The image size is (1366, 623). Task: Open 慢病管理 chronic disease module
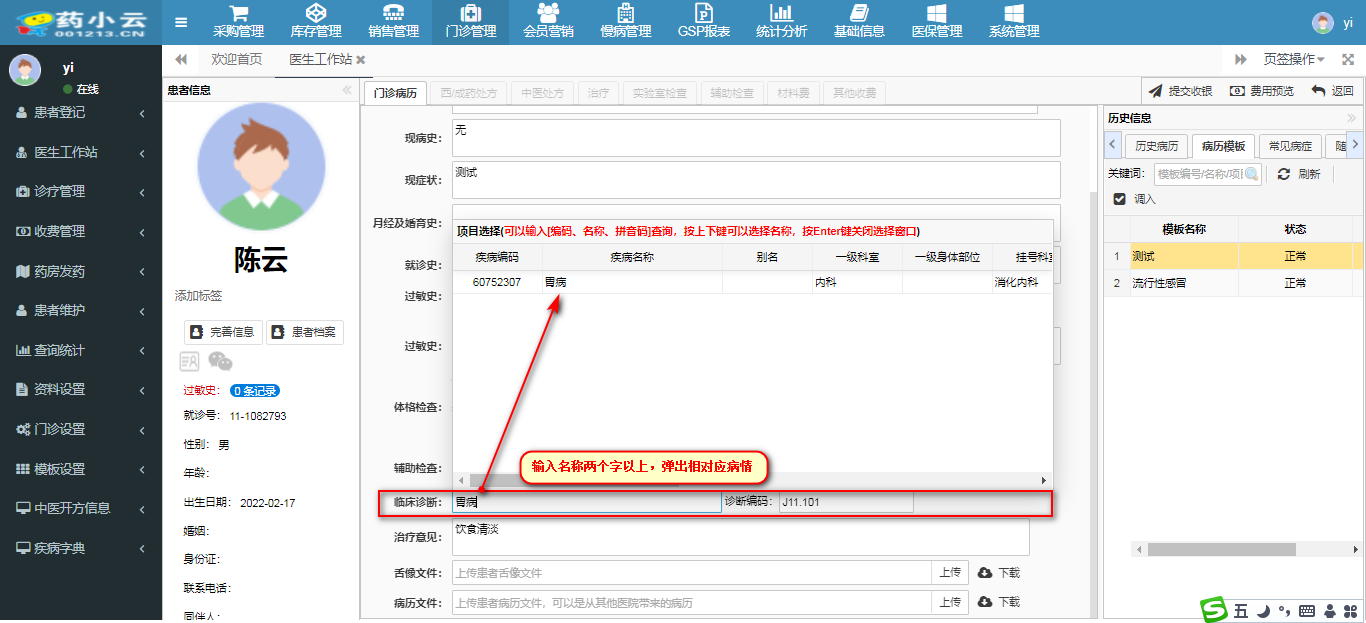click(x=625, y=22)
